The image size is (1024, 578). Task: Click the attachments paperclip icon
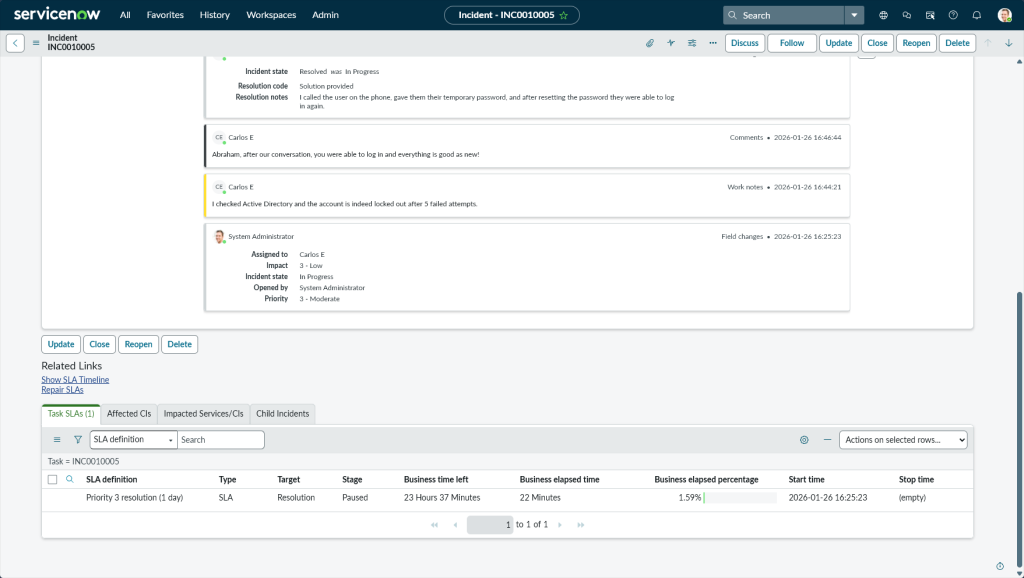tap(649, 43)
